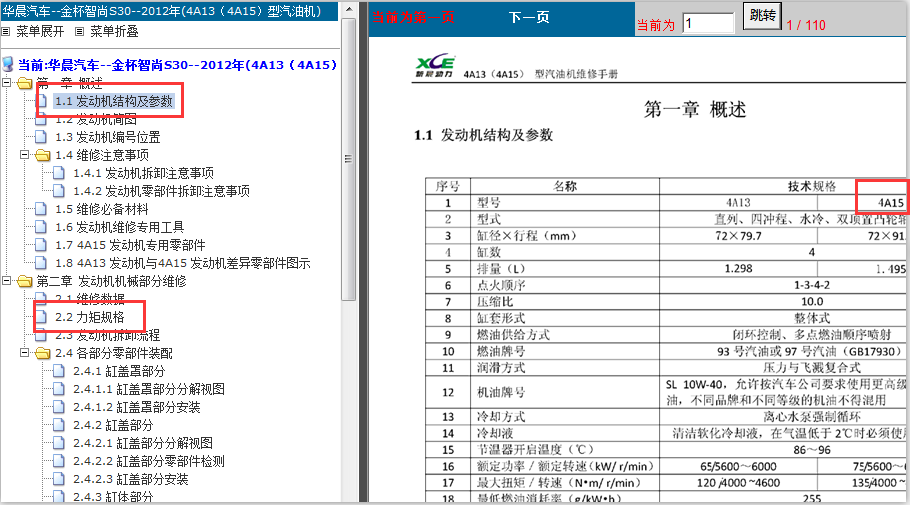910x505 pixels.
Task: Click the 菜单展开 list icon
Action: 6,31
